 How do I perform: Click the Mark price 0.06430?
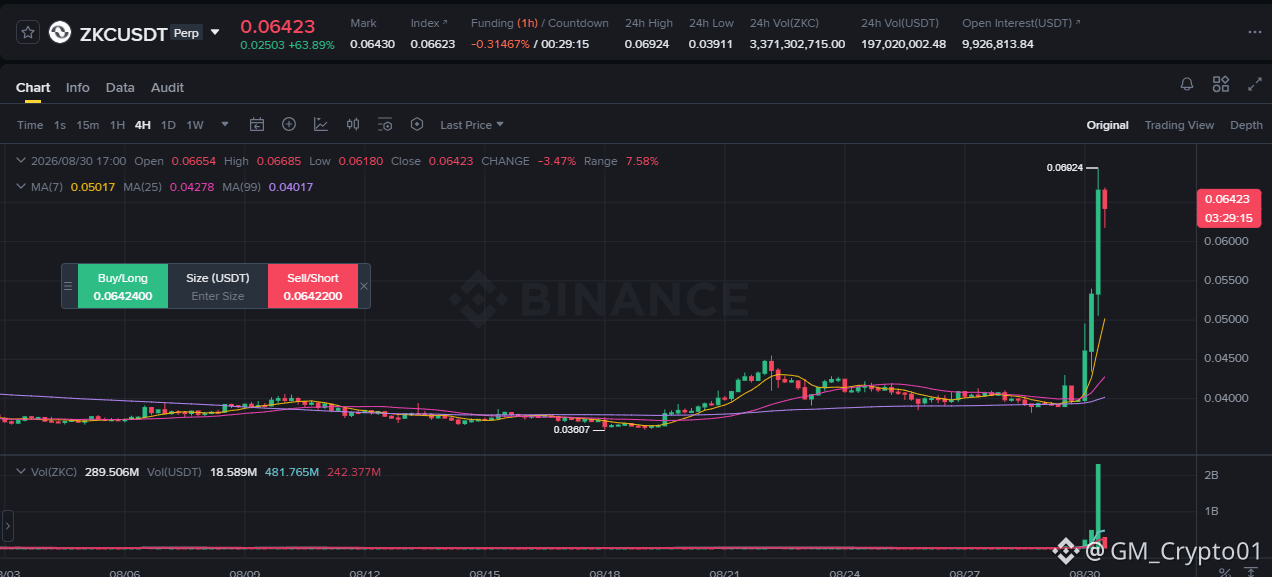[x=374, y=44]
